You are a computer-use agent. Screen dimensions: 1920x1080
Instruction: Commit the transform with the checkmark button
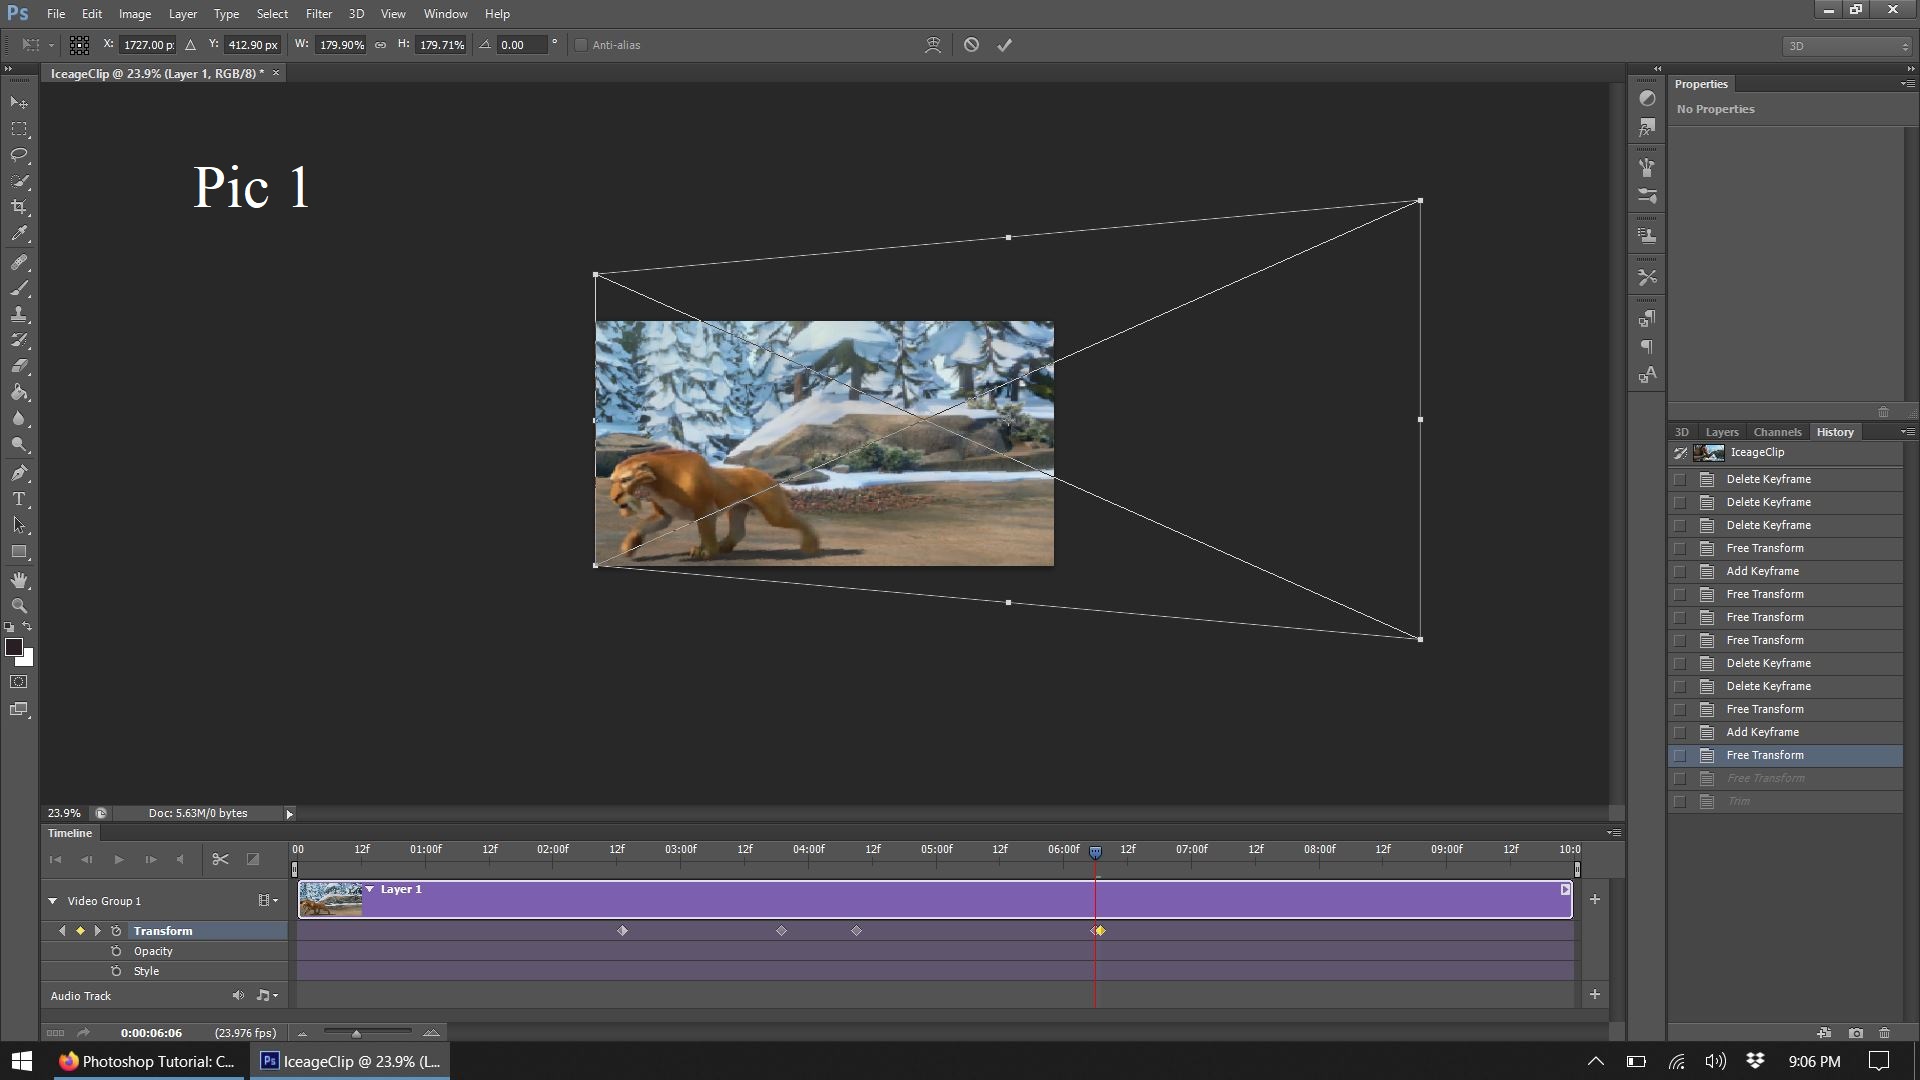(1005, 45)
